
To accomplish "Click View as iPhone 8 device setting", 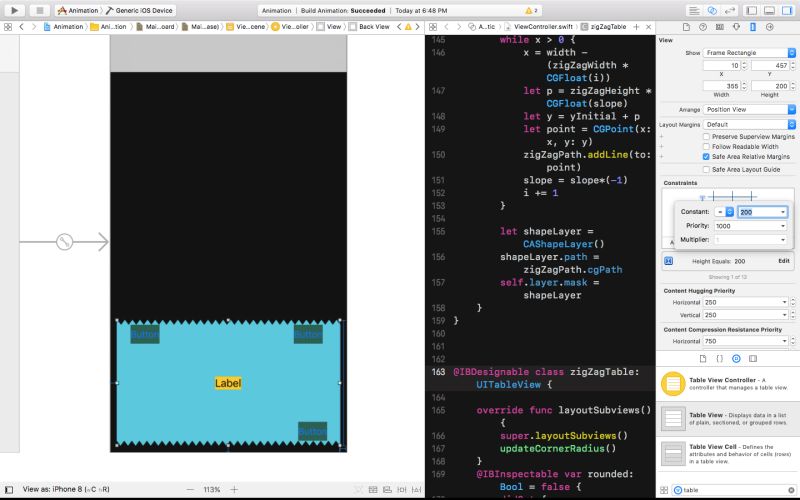I will 66,489.
